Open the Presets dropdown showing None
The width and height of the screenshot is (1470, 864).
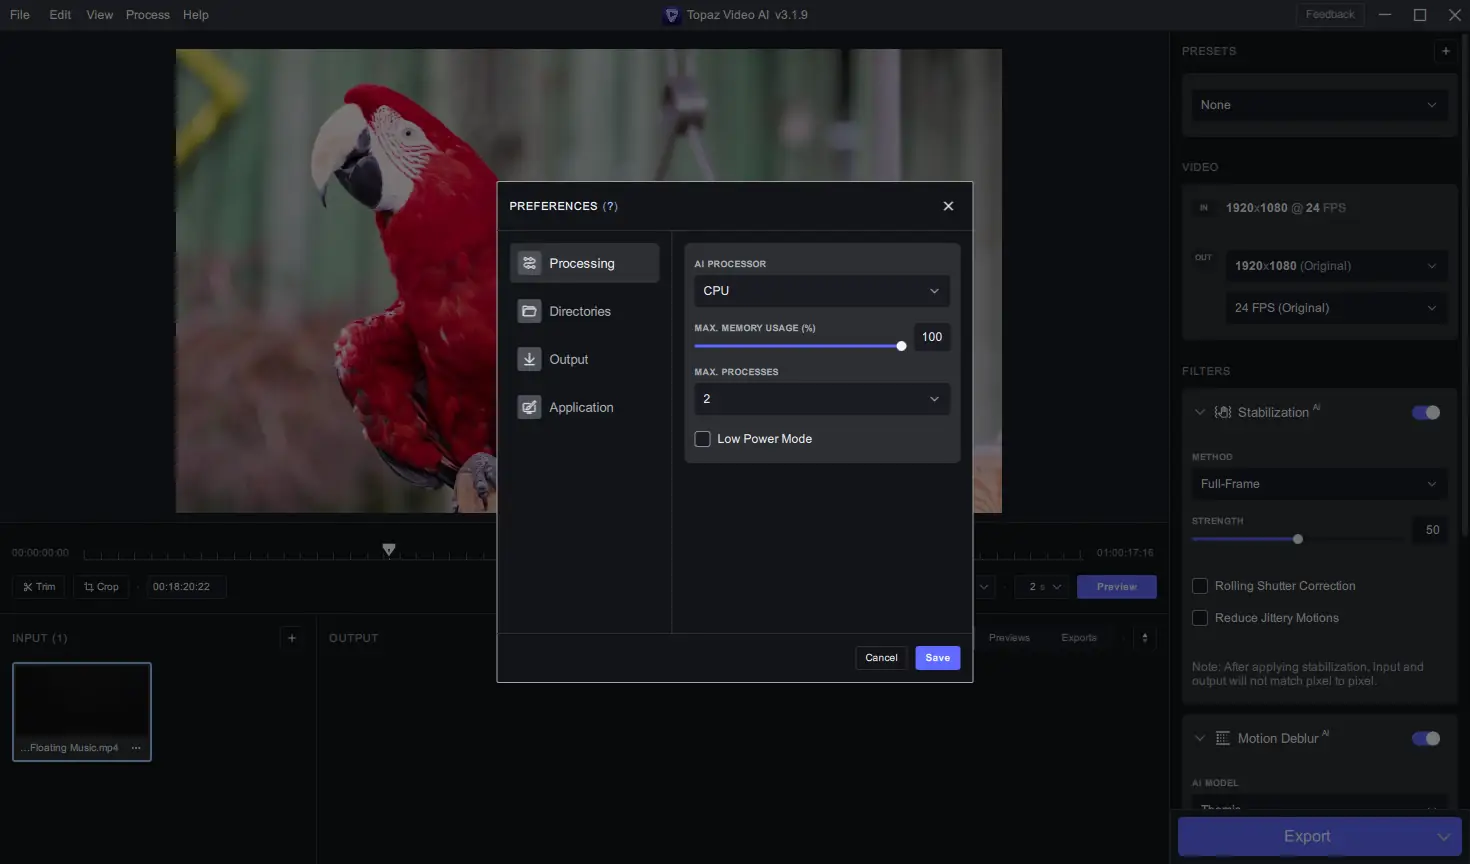coord(1319,105)
